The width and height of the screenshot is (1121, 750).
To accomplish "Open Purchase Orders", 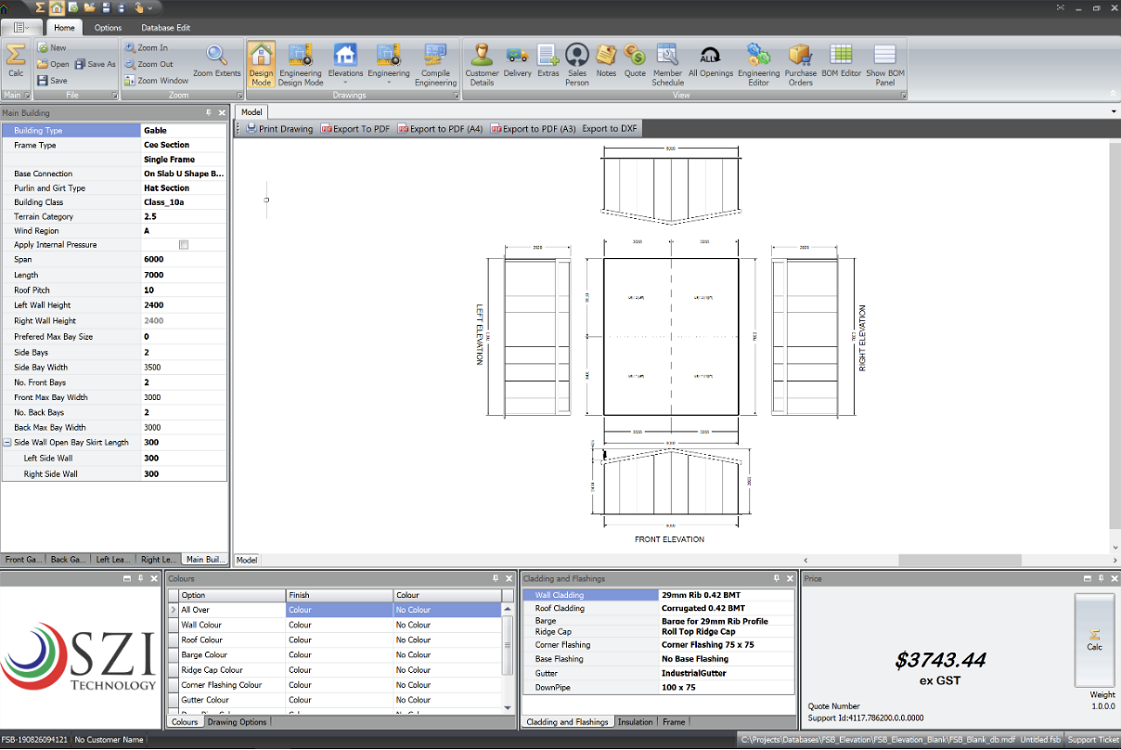I will pos(800,64).
